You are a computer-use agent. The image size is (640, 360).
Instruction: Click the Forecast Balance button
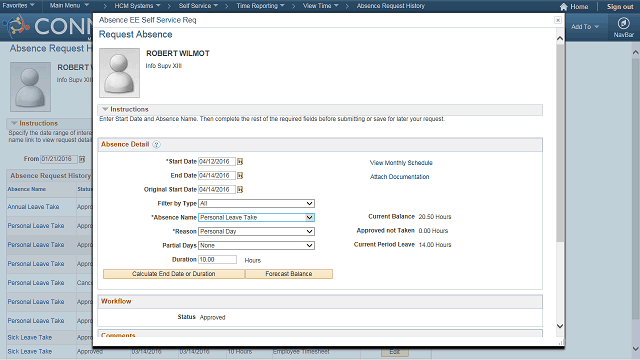pos(289,274)
